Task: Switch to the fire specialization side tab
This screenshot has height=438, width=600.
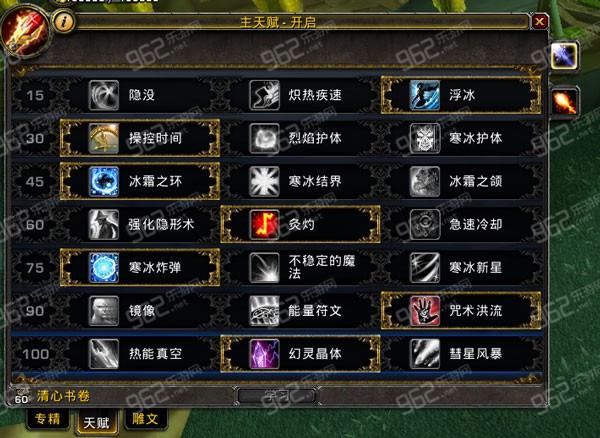Action: coord(564,102)
